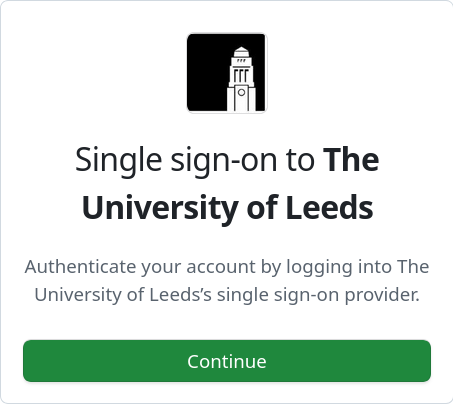Click the bold word 'The' in the heading
The height and width of the screenshot is (405, 453).
point(351,160)
